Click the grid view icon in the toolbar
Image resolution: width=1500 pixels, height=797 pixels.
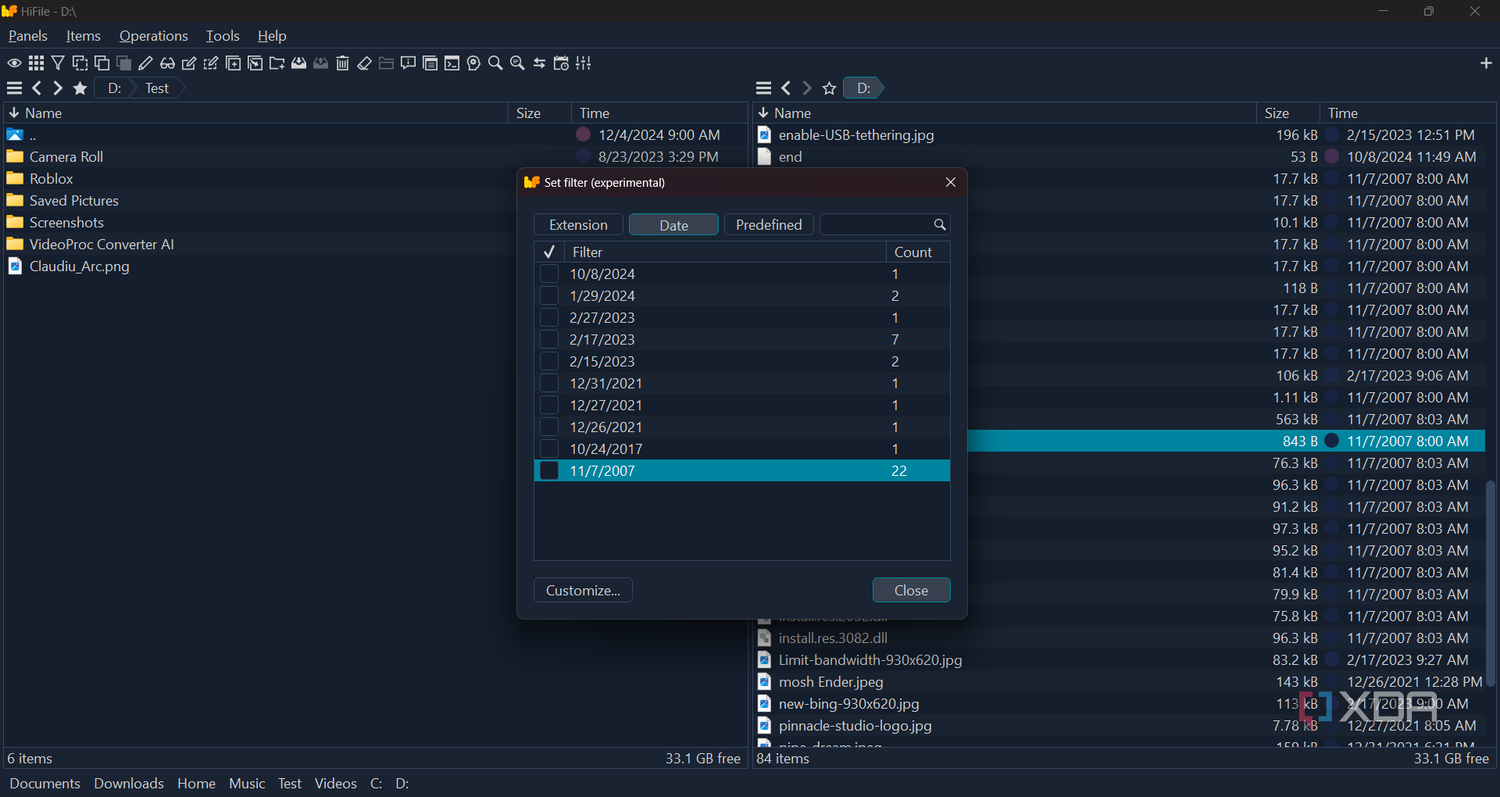[36, 63]
